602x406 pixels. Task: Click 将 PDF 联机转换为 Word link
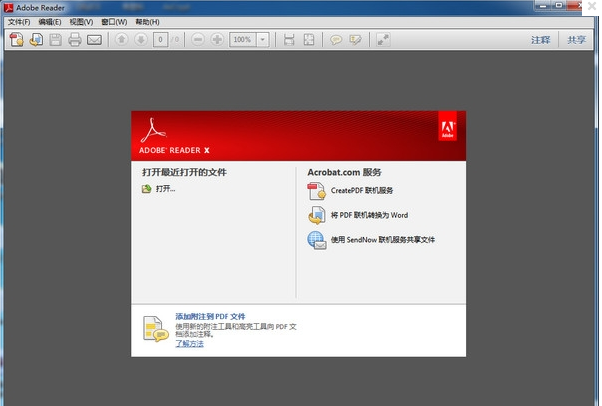[x=369, y=215]
